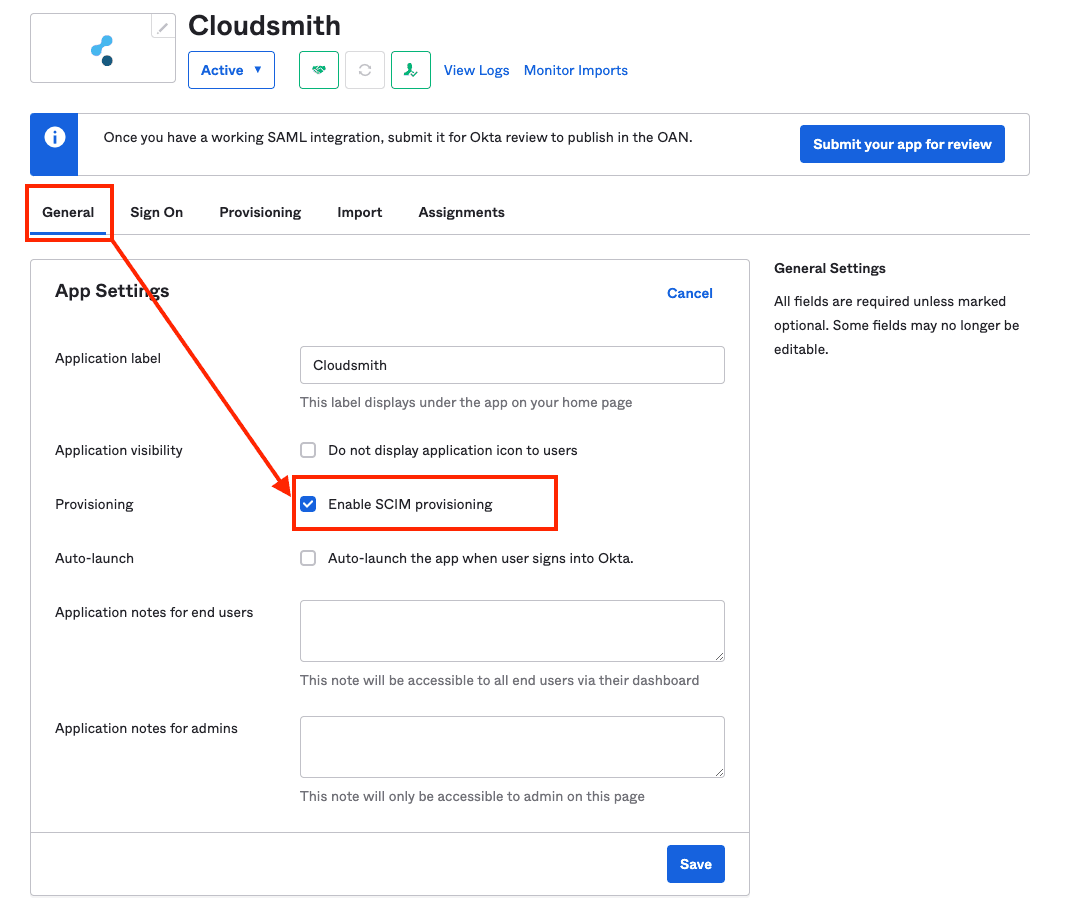Screen dimensions: 1087x911
Task: Open Monitor Imports link
Action: (576, 70)
